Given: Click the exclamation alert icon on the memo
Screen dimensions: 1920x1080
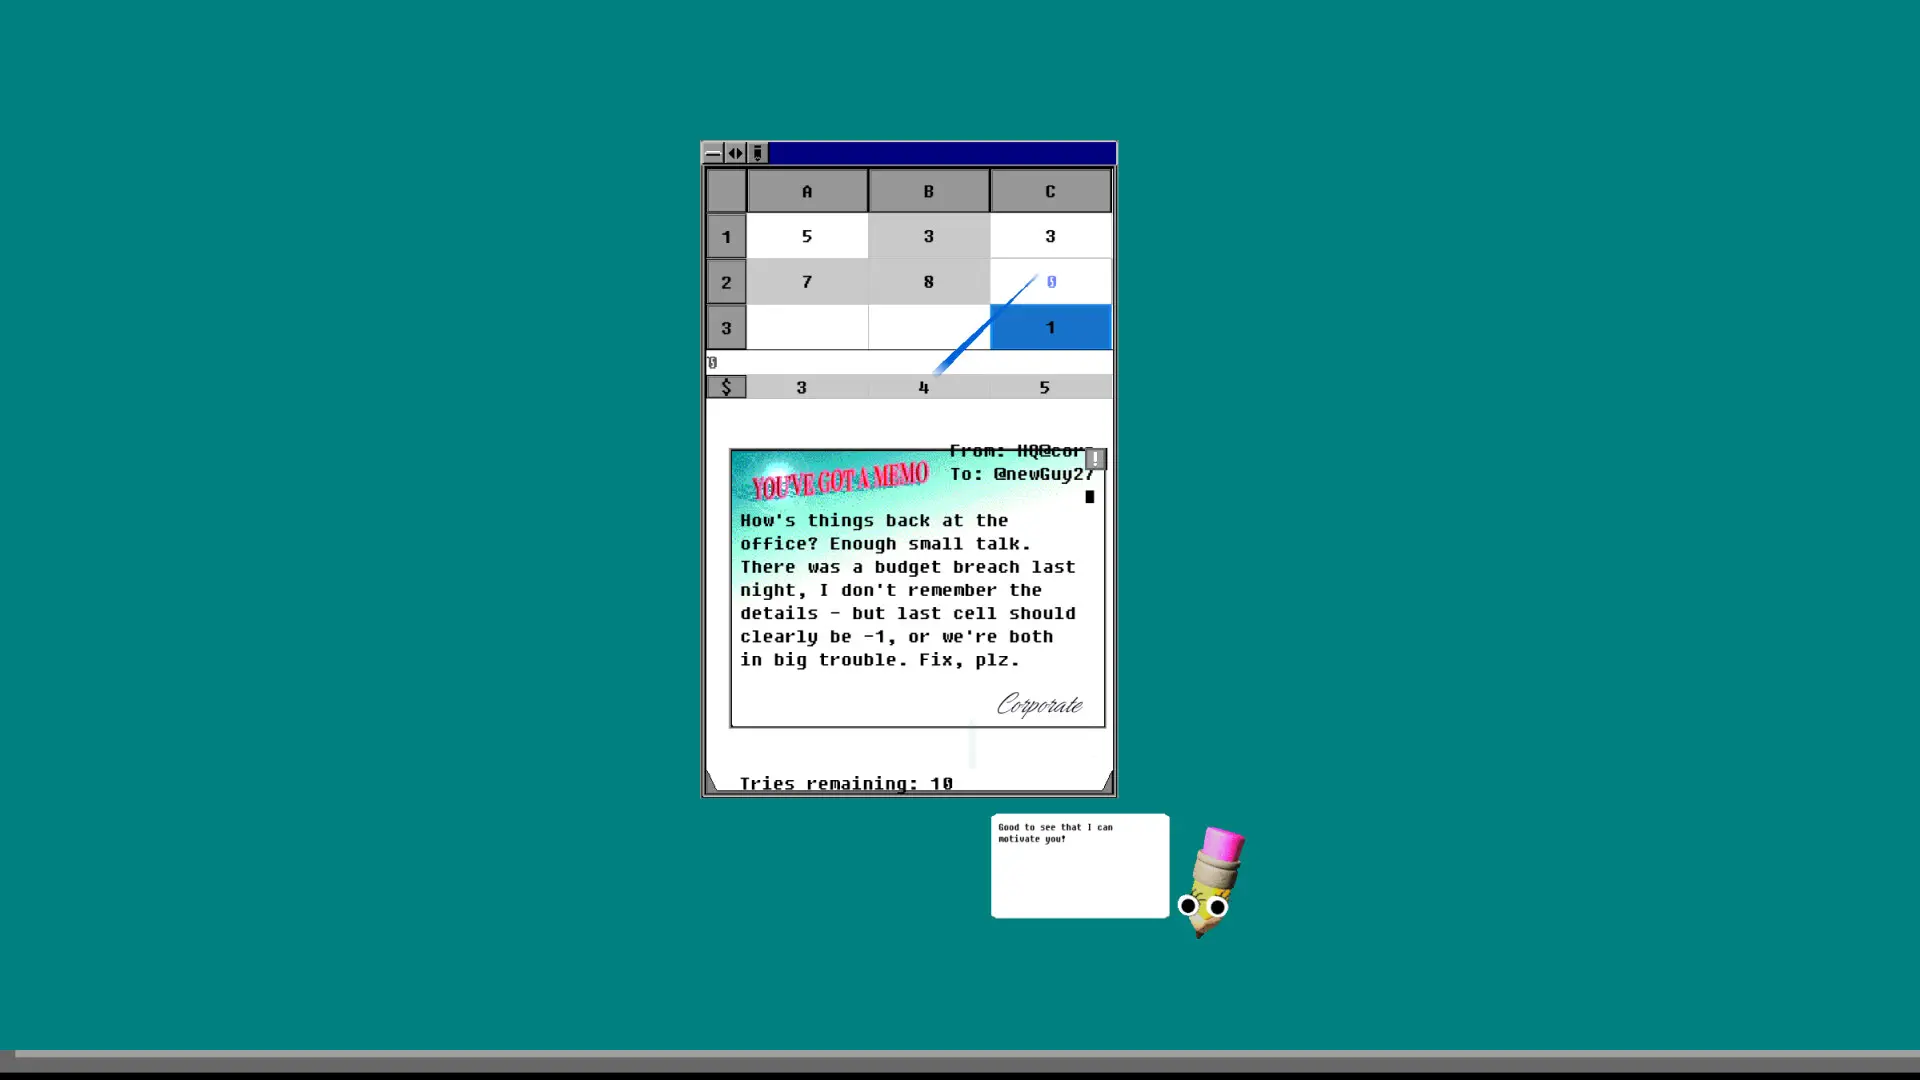Looking at the screenshot, I should (x=1096, y=459).
